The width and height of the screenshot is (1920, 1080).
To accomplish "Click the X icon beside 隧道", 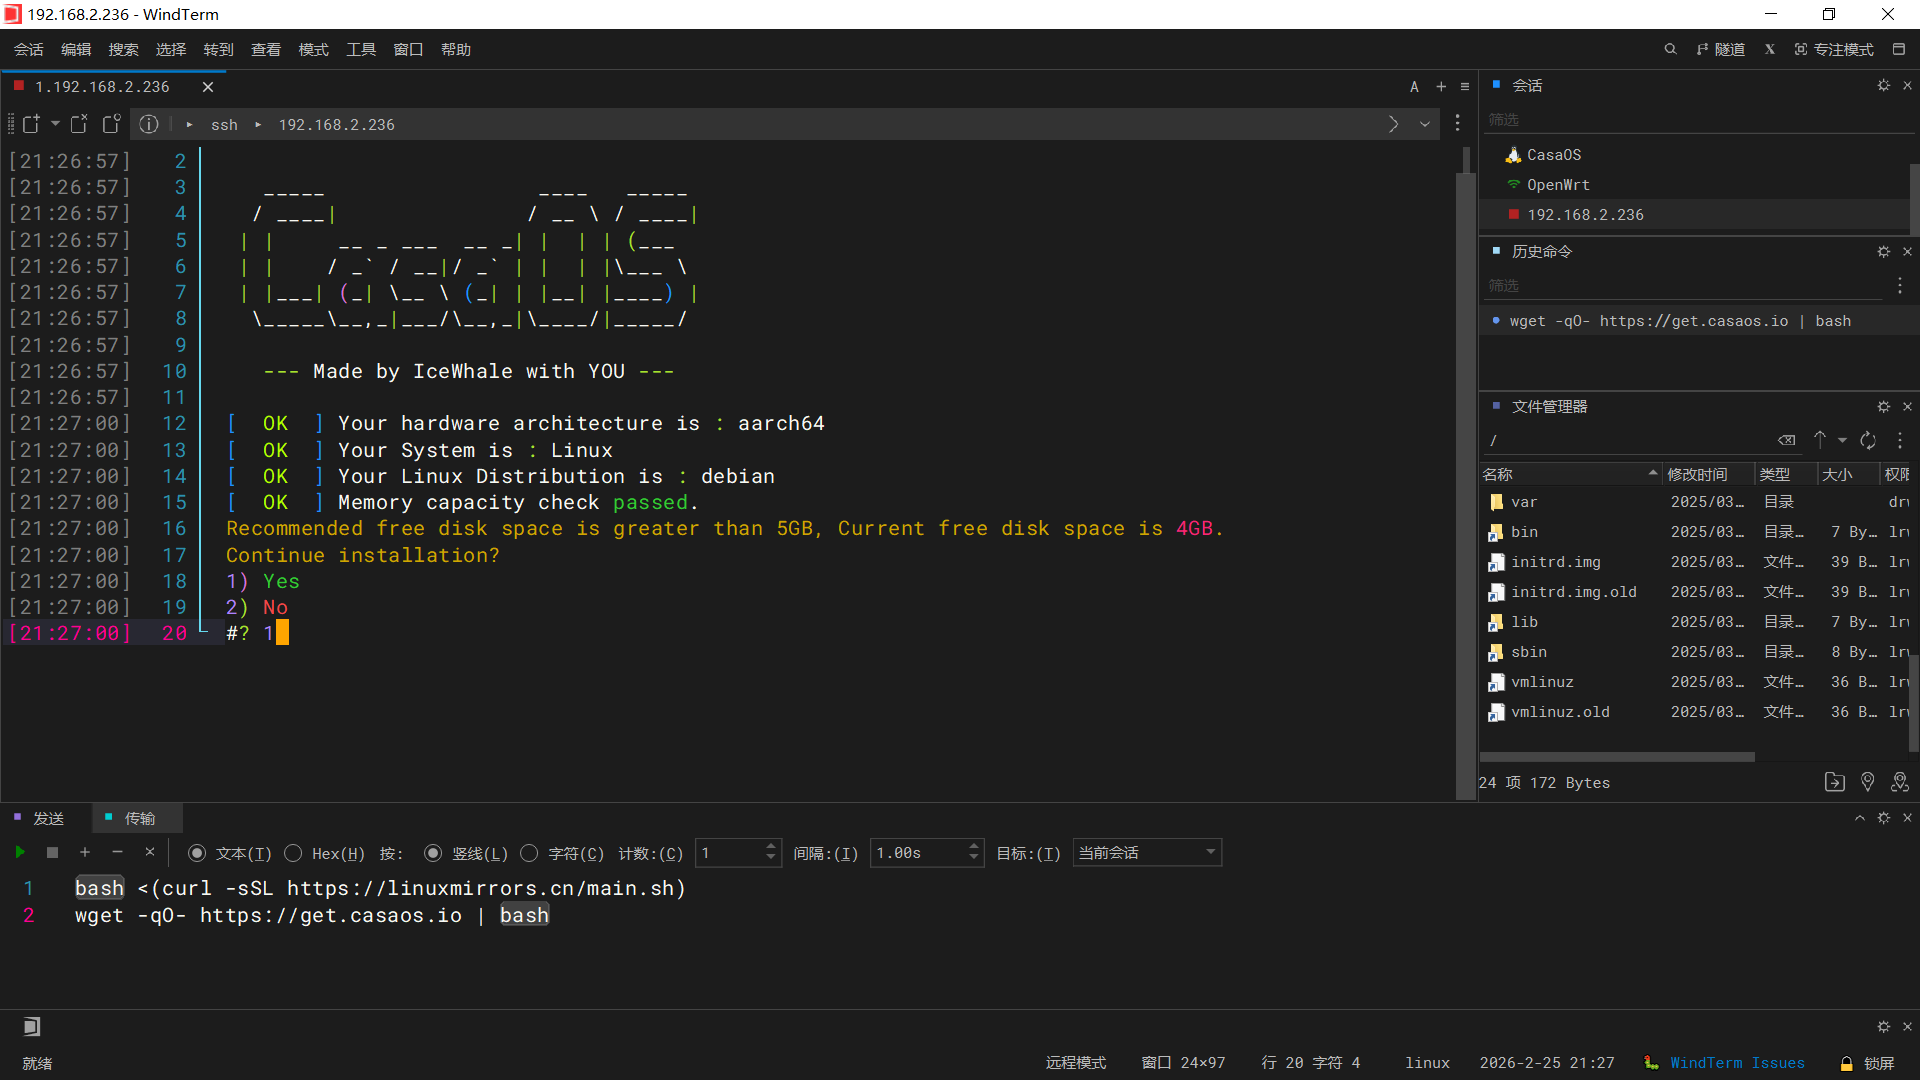I will pyautogui.click(x=1770, y=49).
